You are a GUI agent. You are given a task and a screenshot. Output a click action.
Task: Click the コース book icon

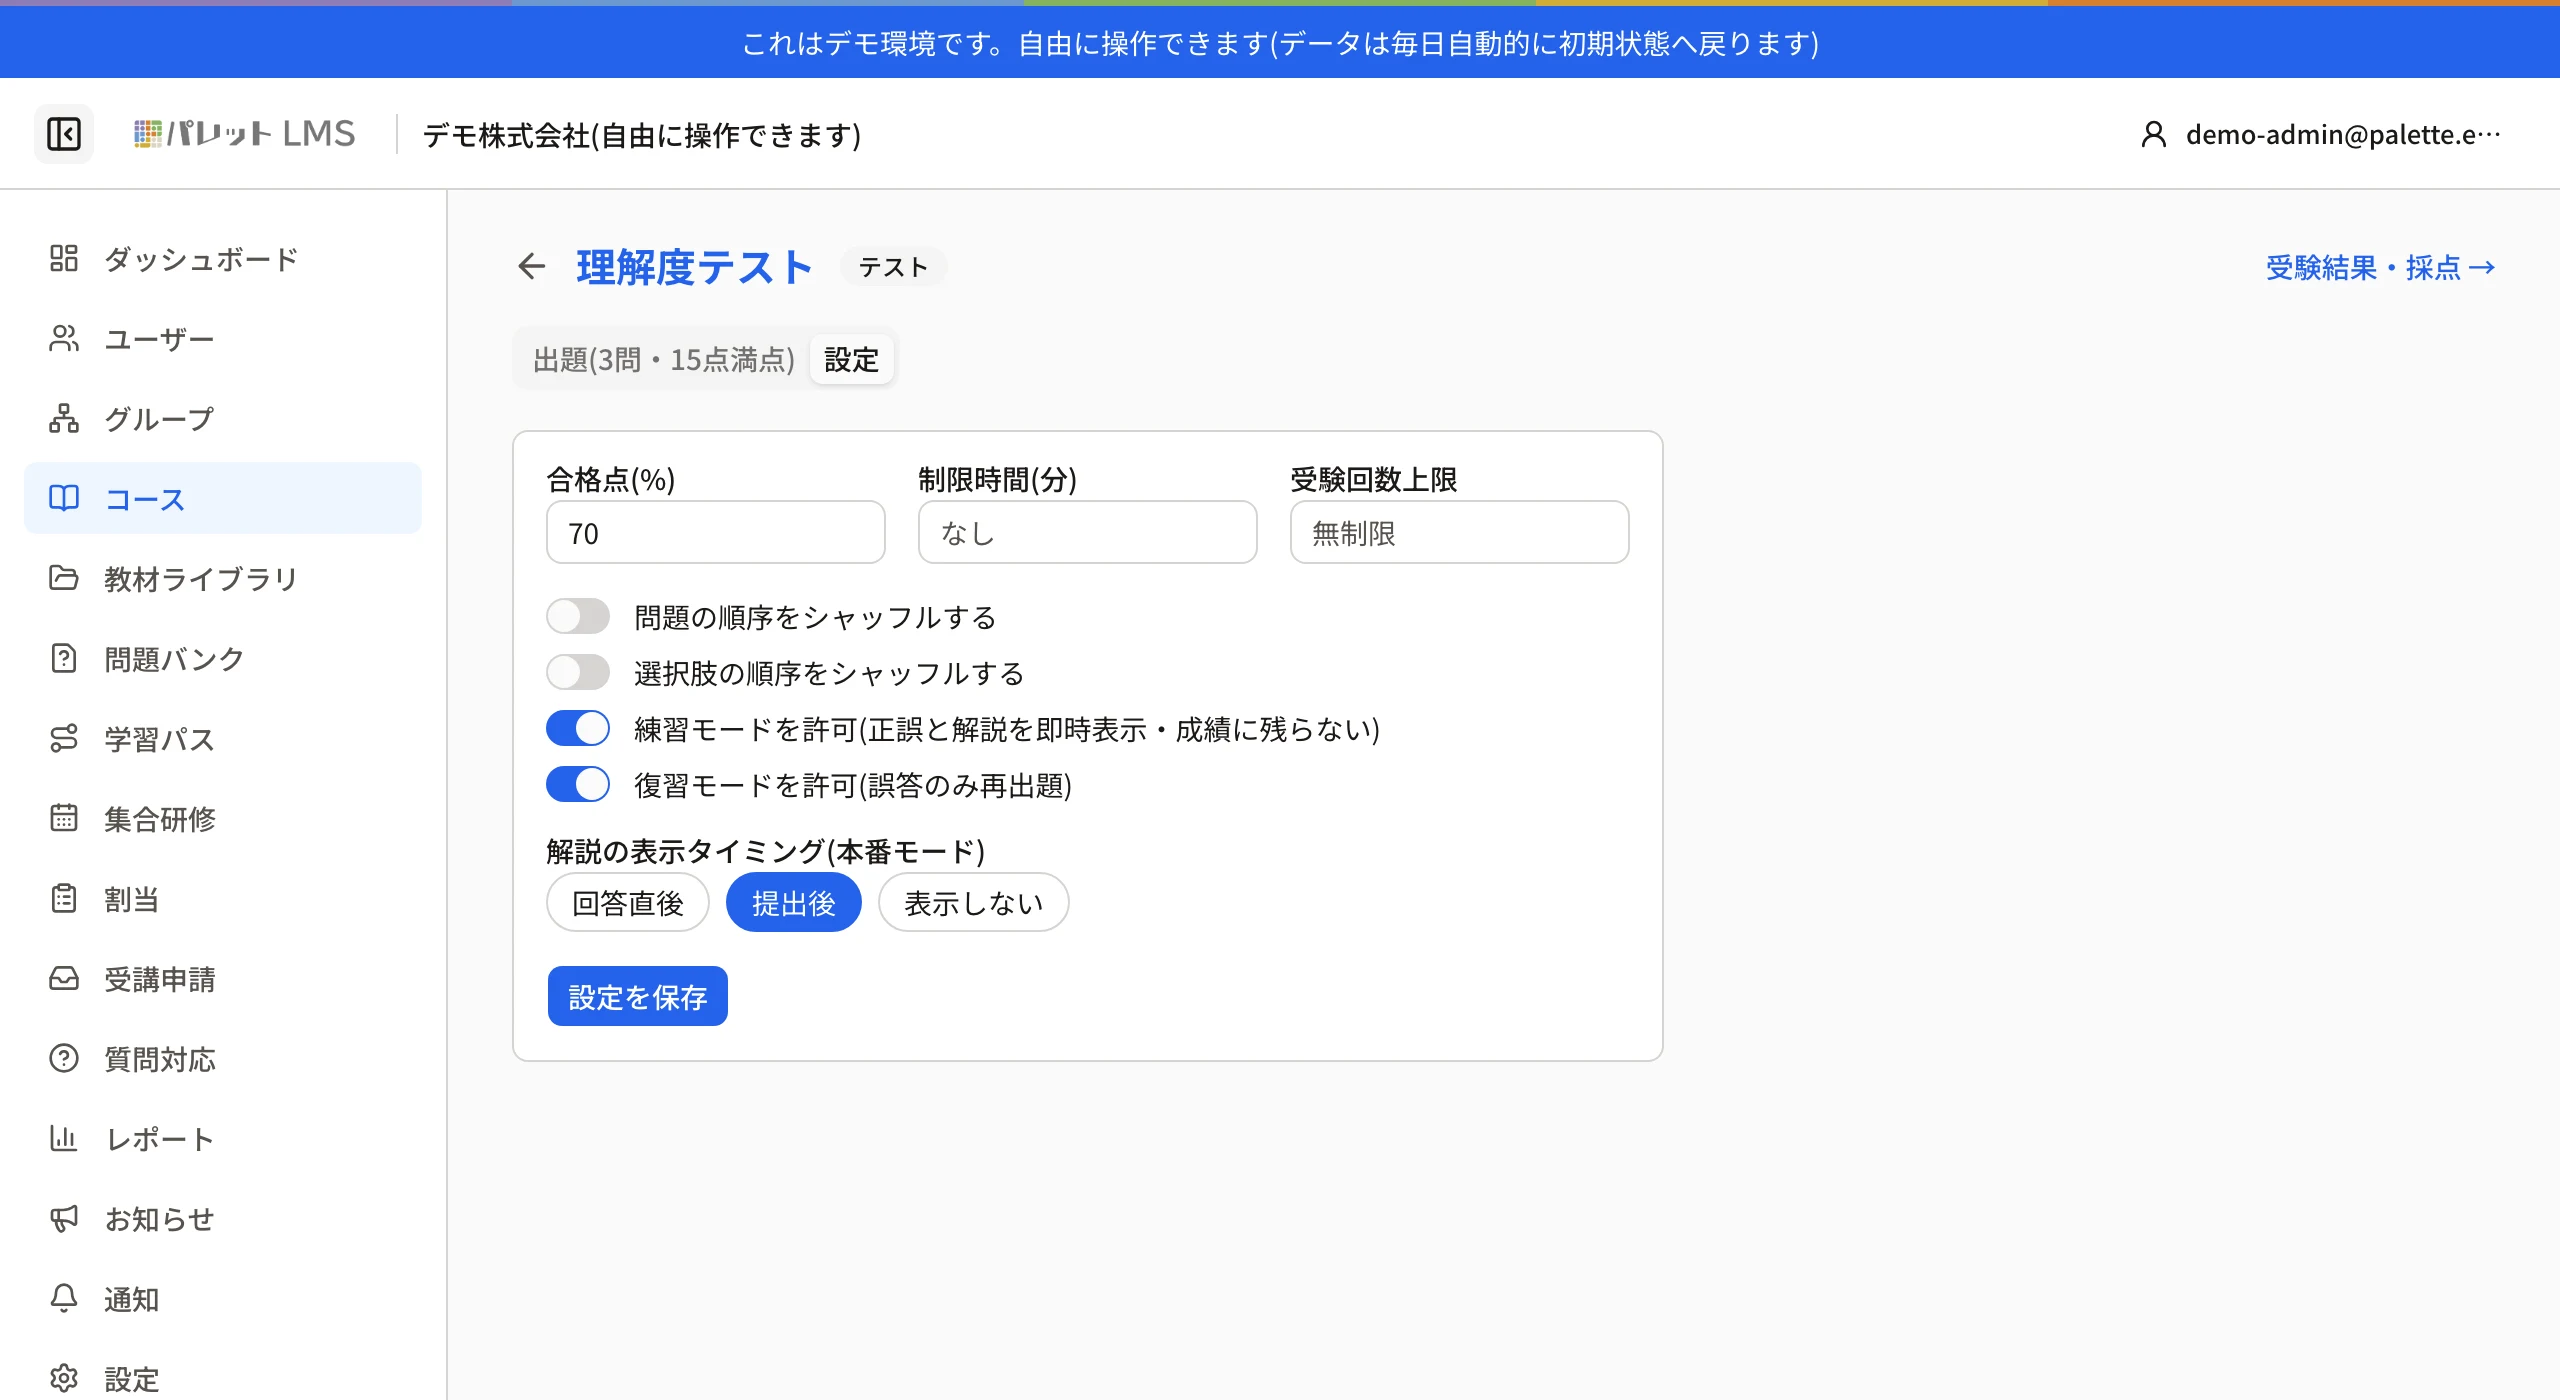point(64,498)
